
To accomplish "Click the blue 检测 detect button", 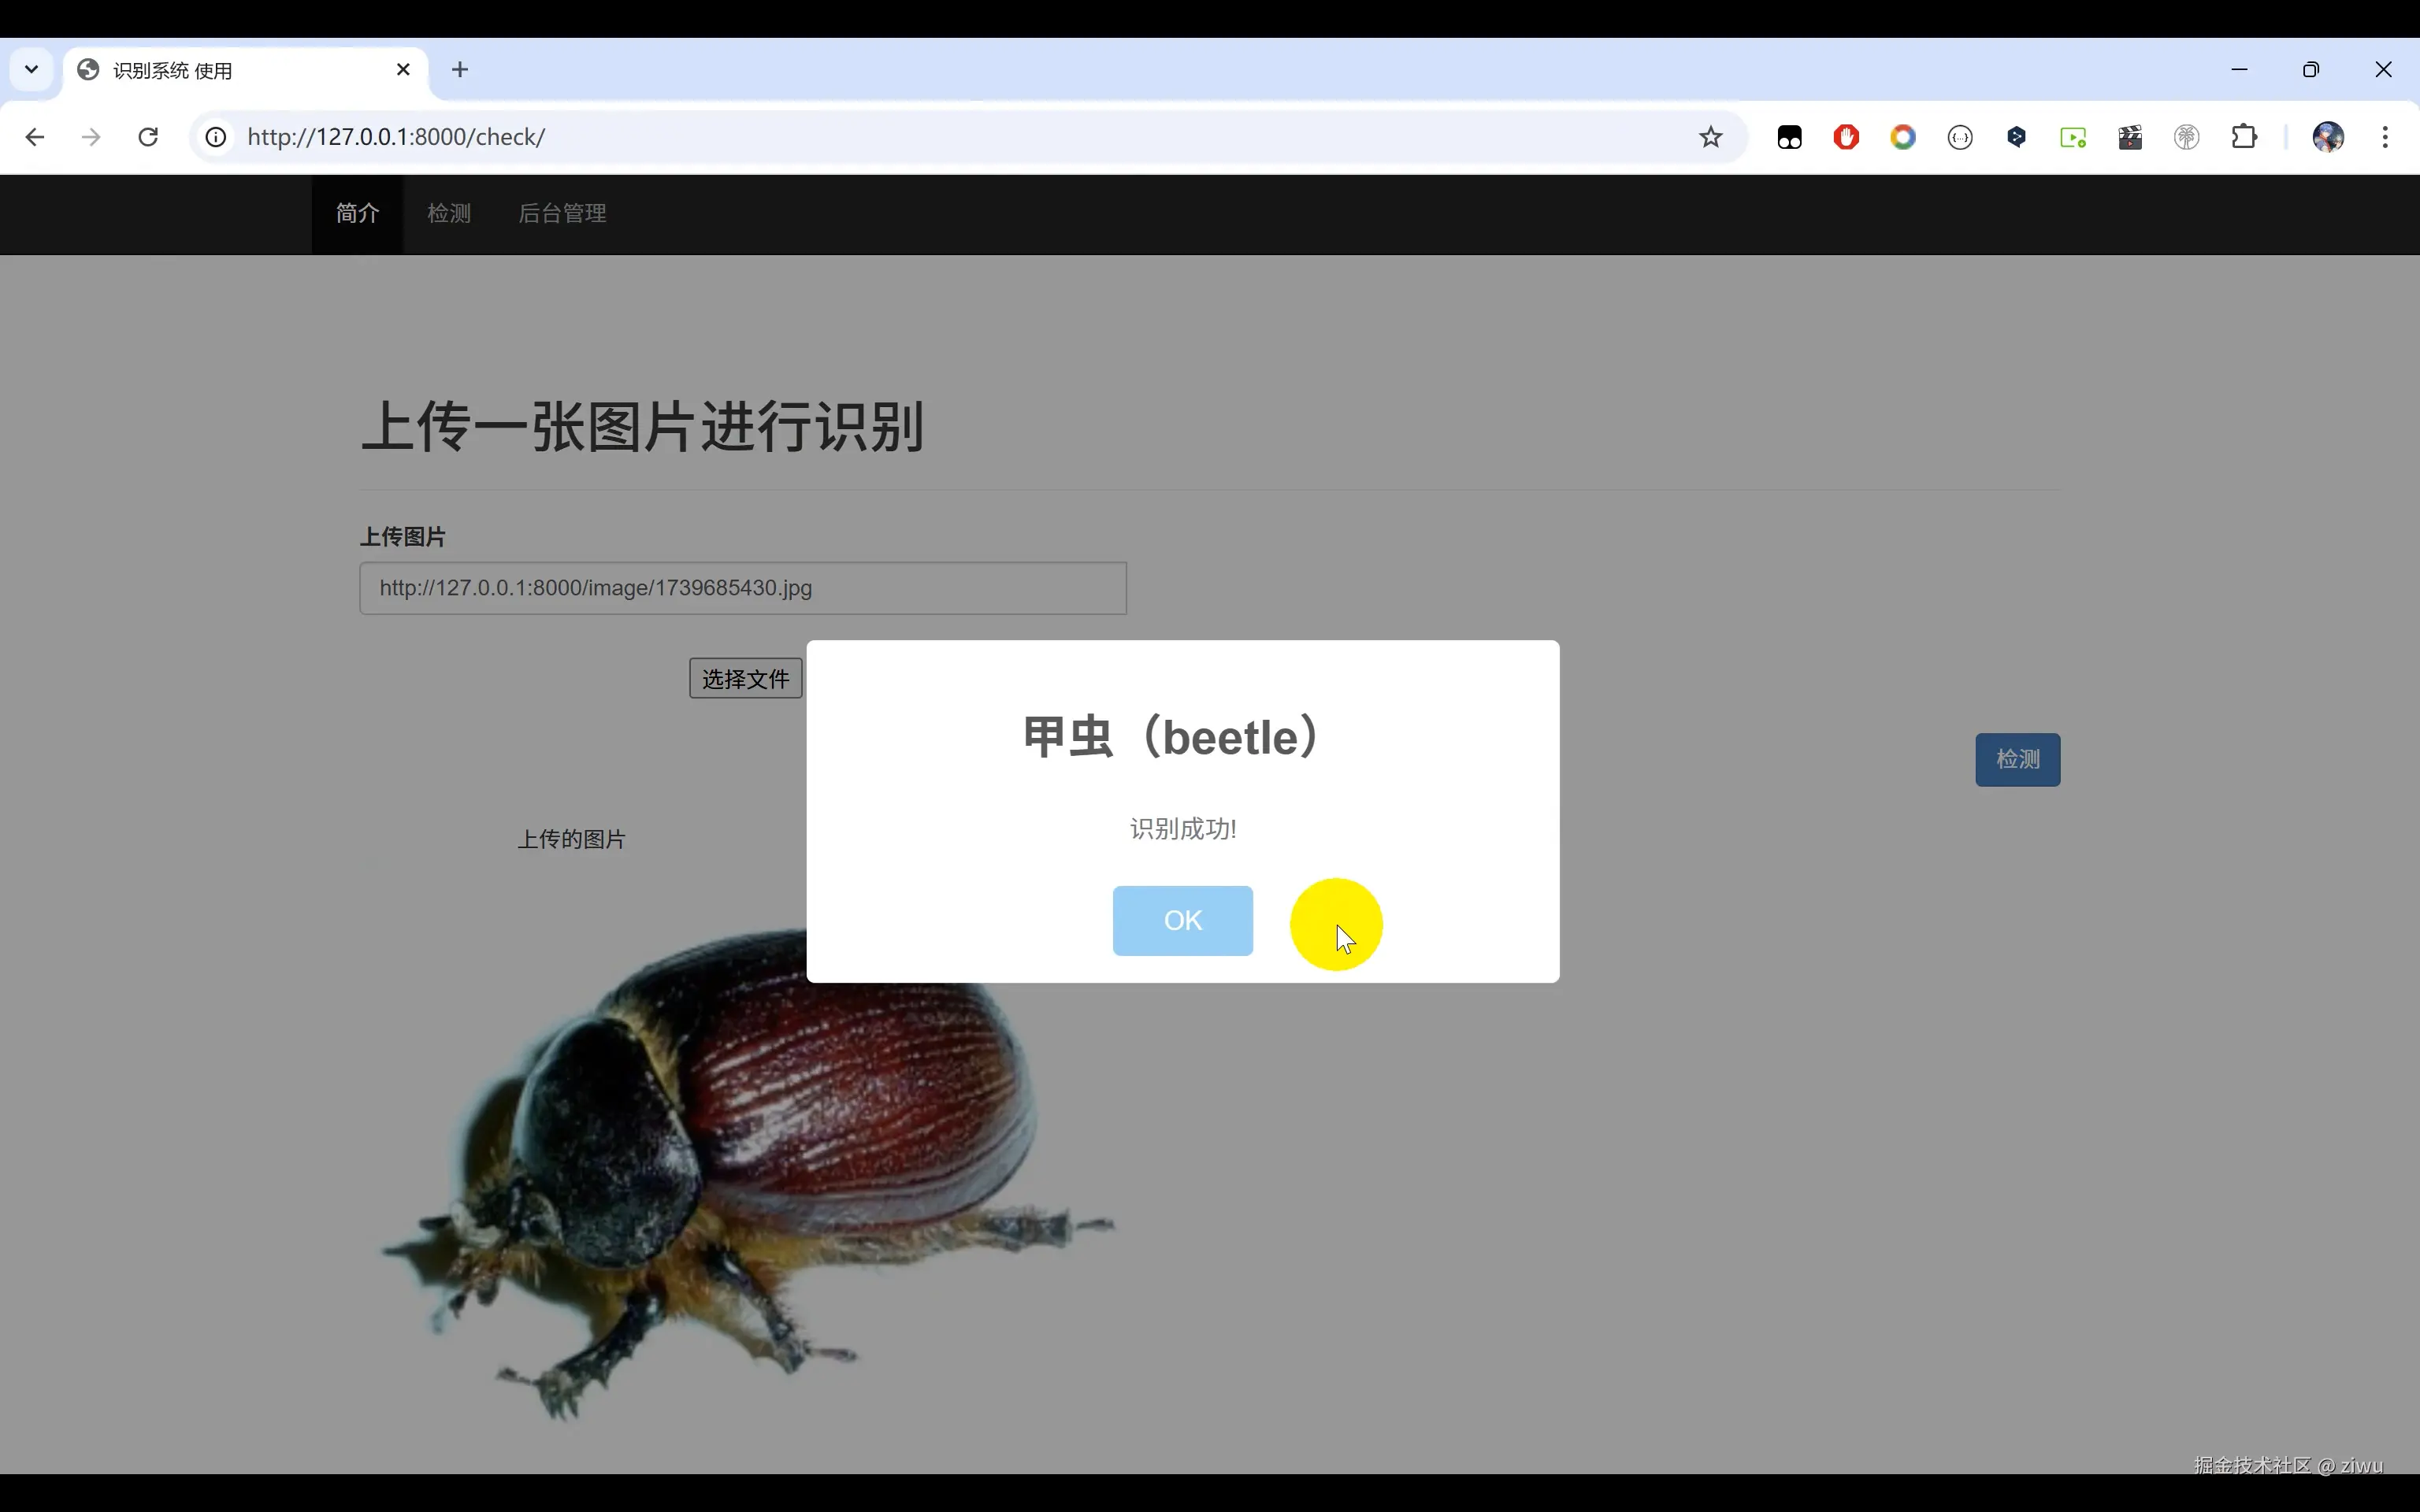I will [x=2017, y=760].
